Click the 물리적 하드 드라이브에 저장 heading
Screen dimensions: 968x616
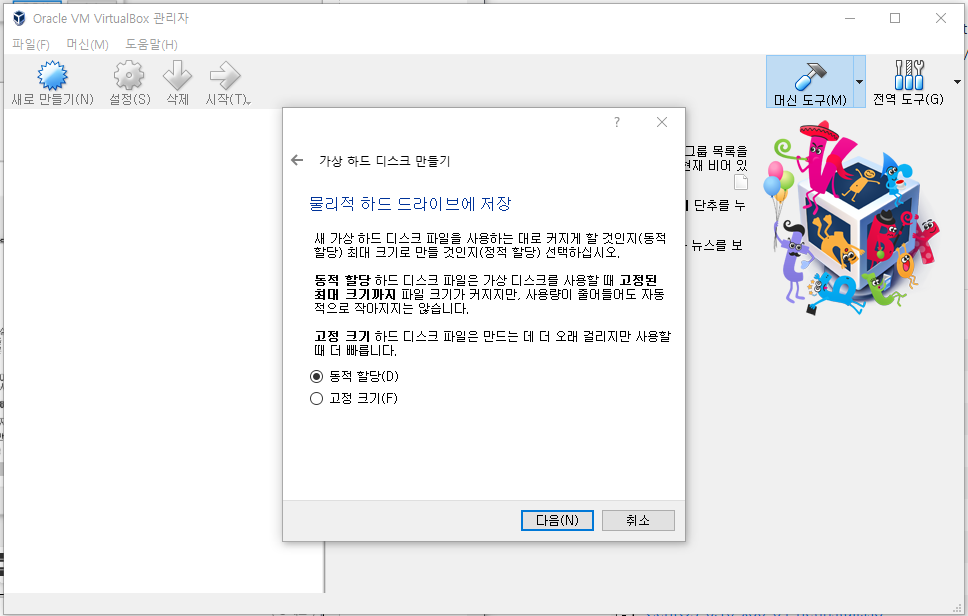tap(410, 204)
